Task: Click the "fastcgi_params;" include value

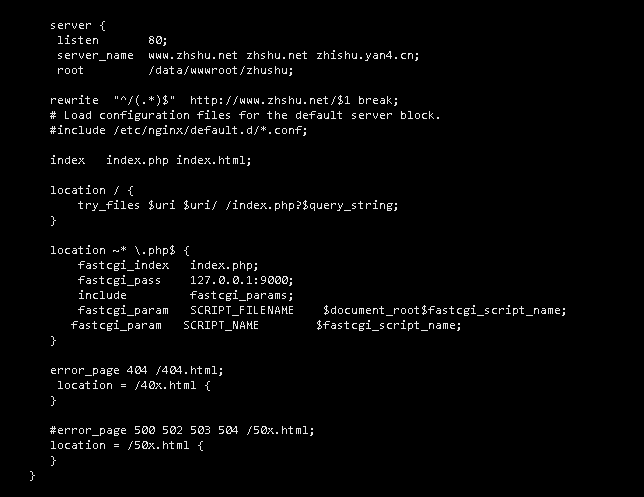Action: (x=242, y=295)
